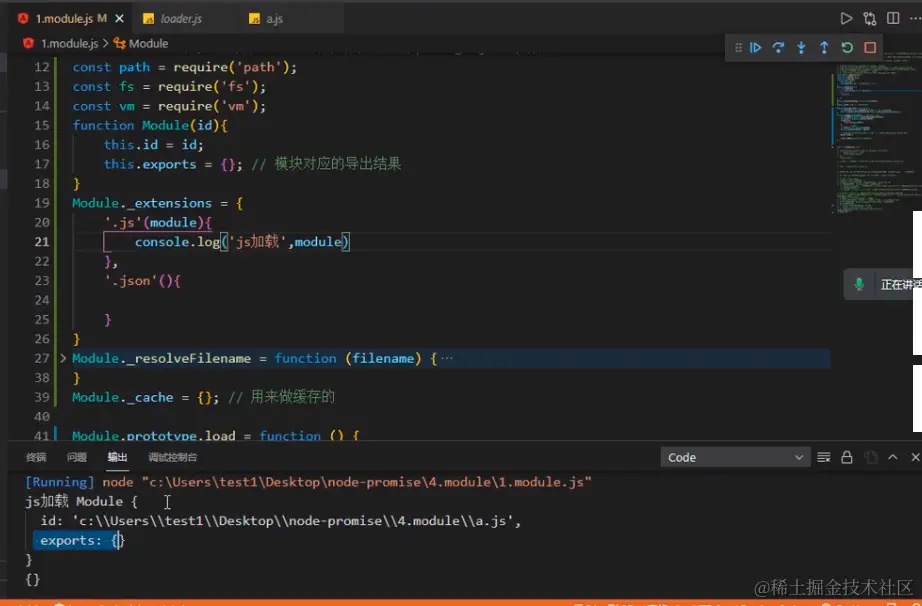Open the source control changes icon
The image size is (922, 606).
click(870, 19)
